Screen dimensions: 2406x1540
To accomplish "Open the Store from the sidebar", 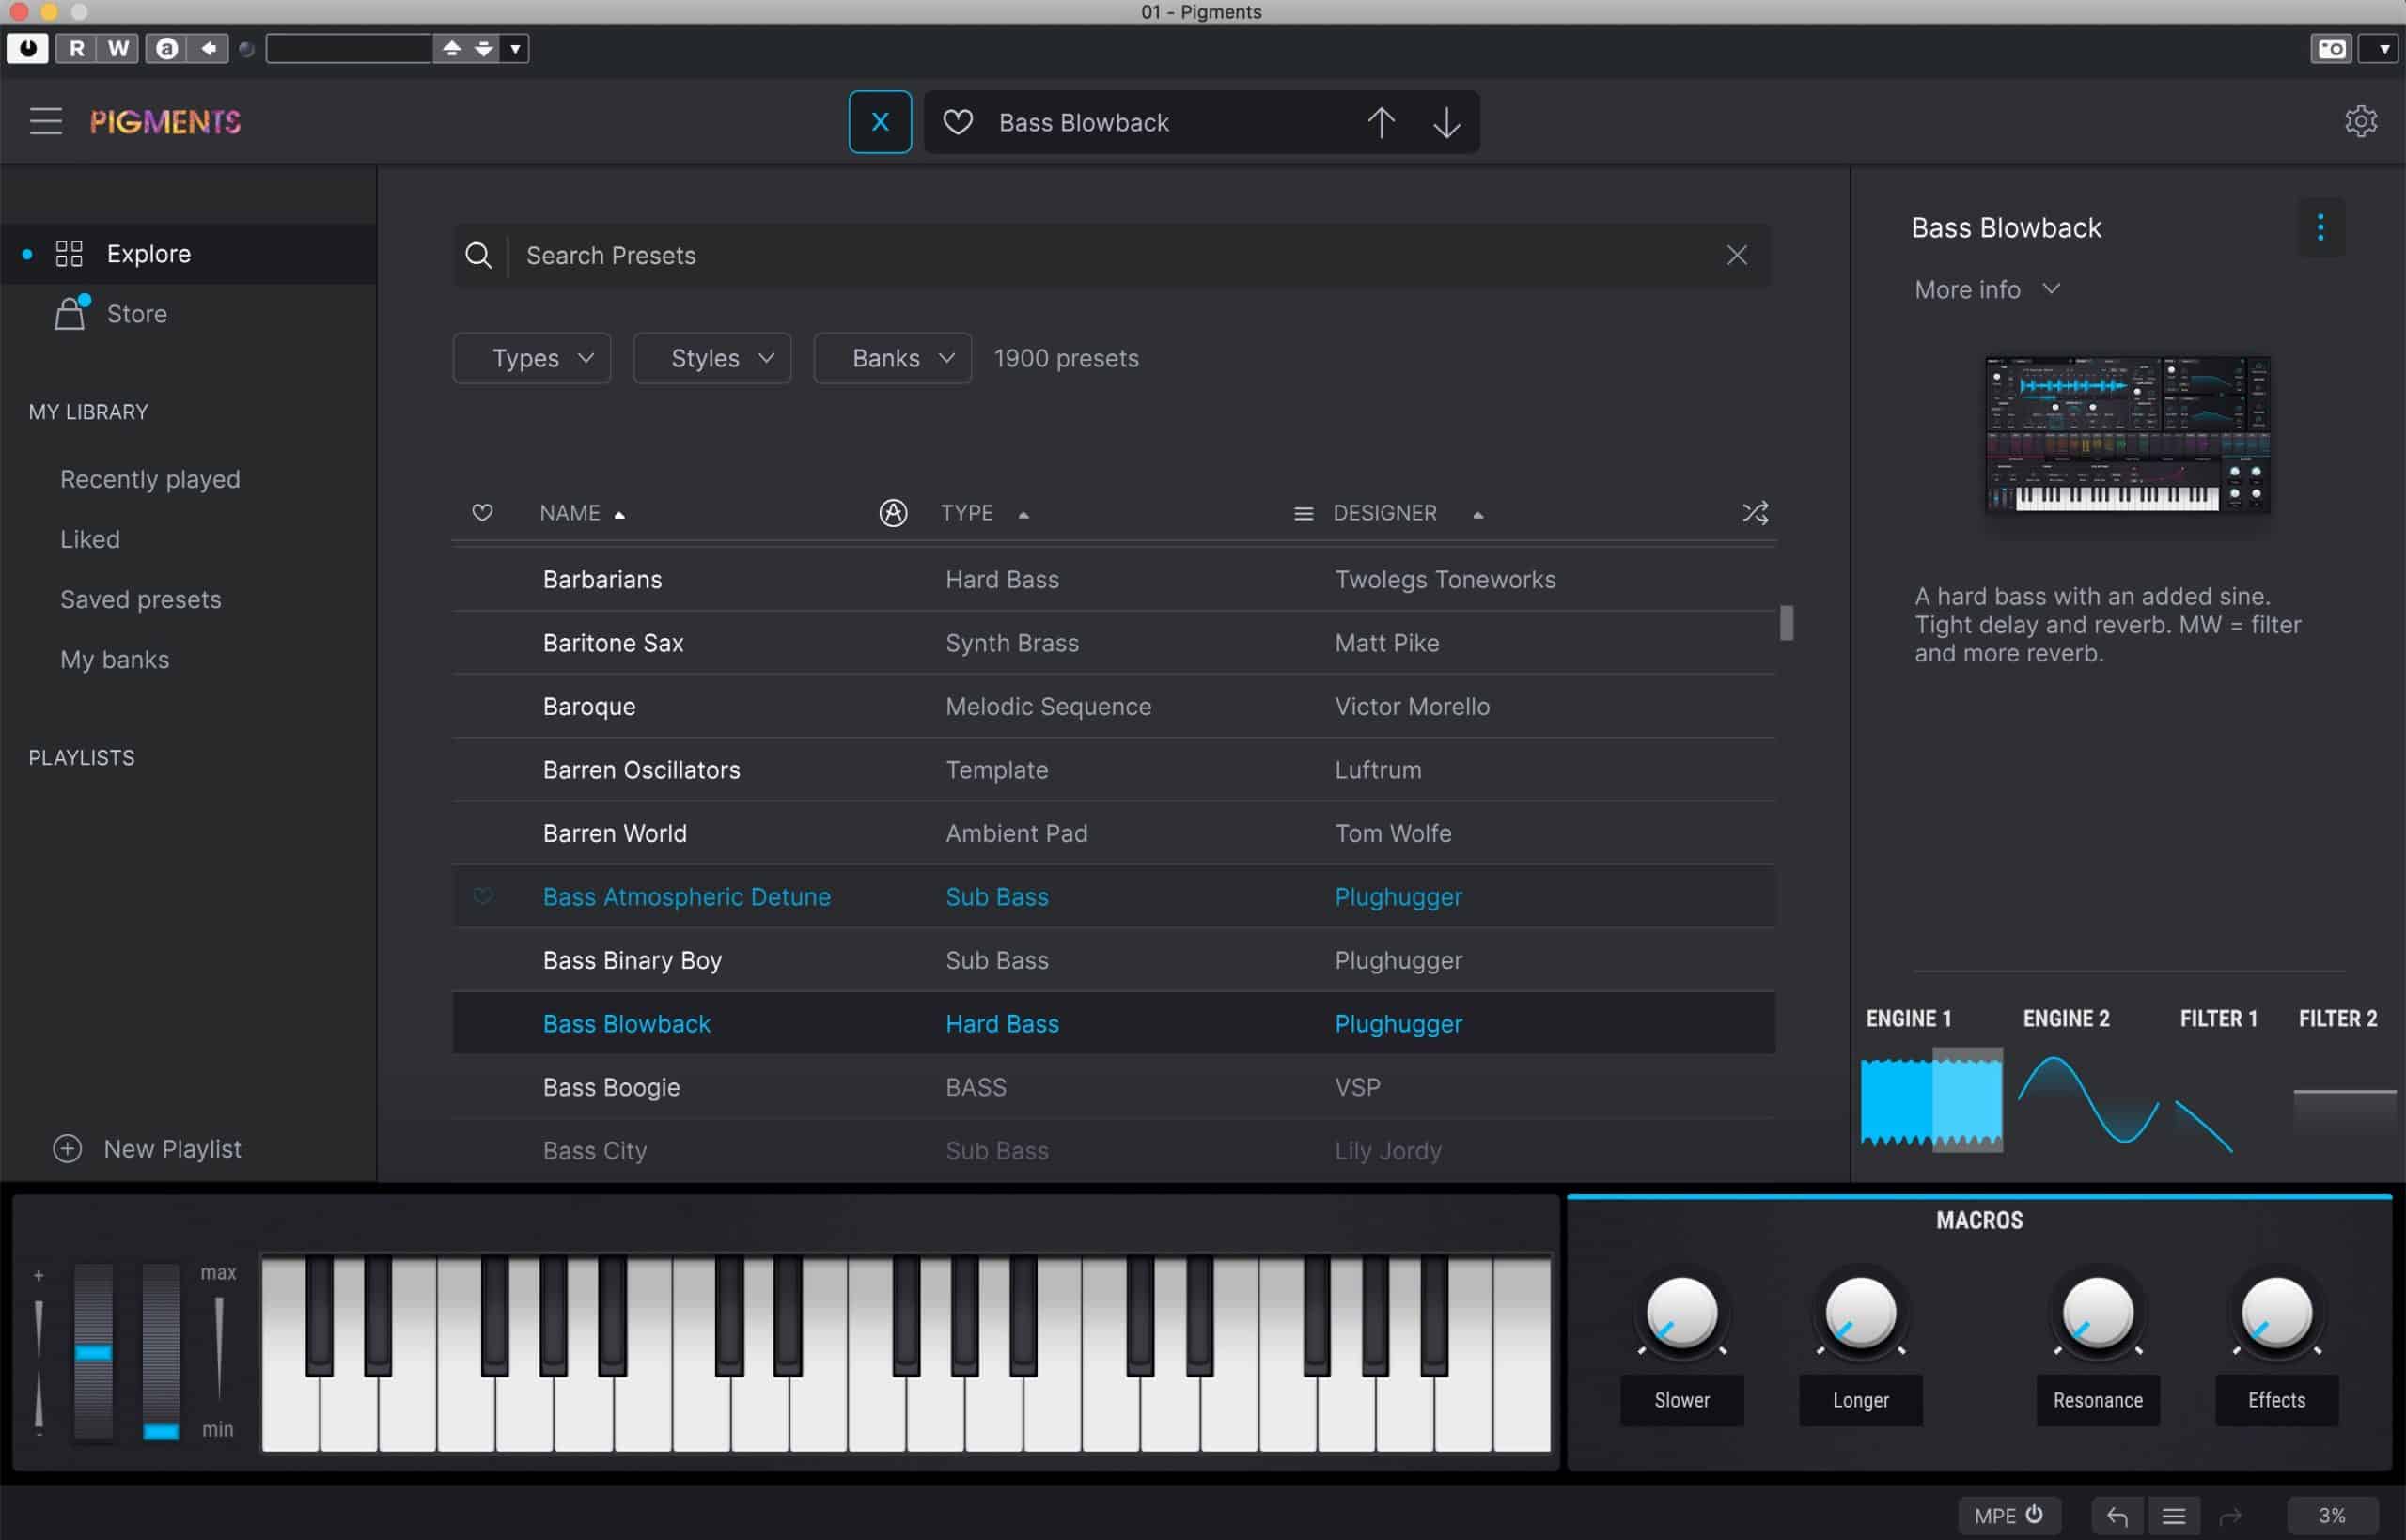I will [x=137, y=314].
